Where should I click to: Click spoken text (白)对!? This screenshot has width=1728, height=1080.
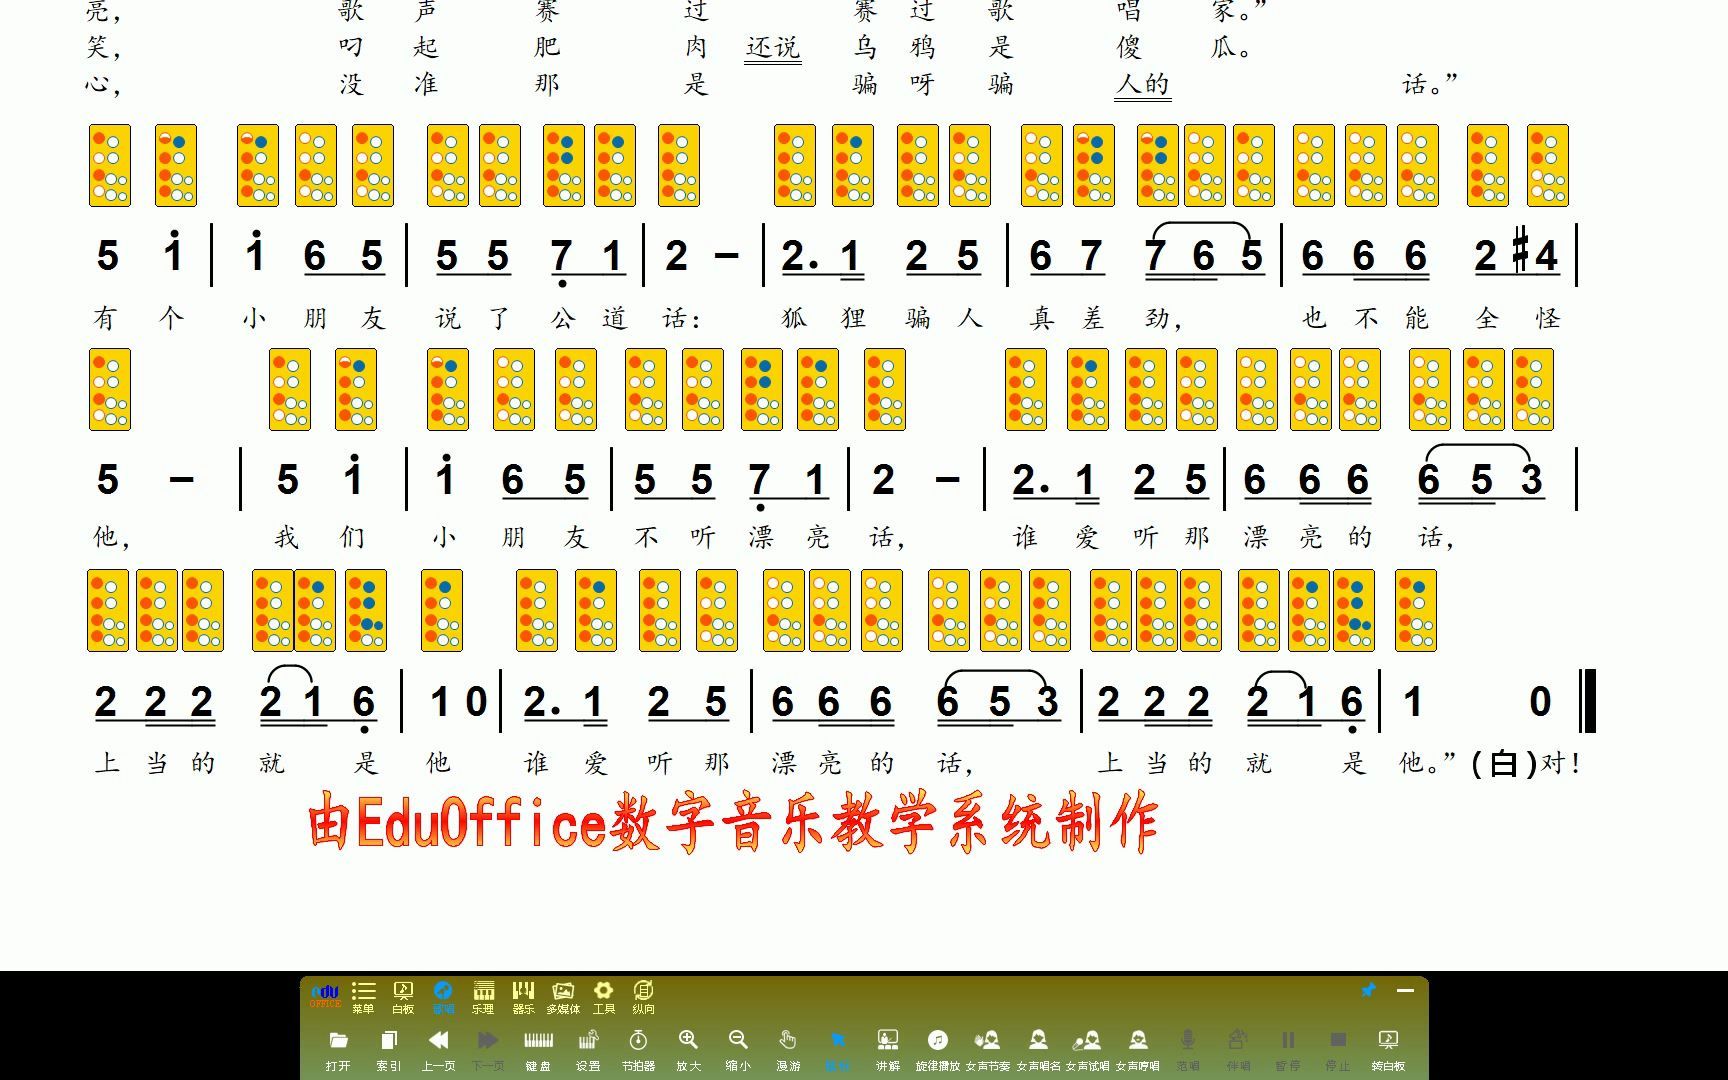pos(1527,764)
